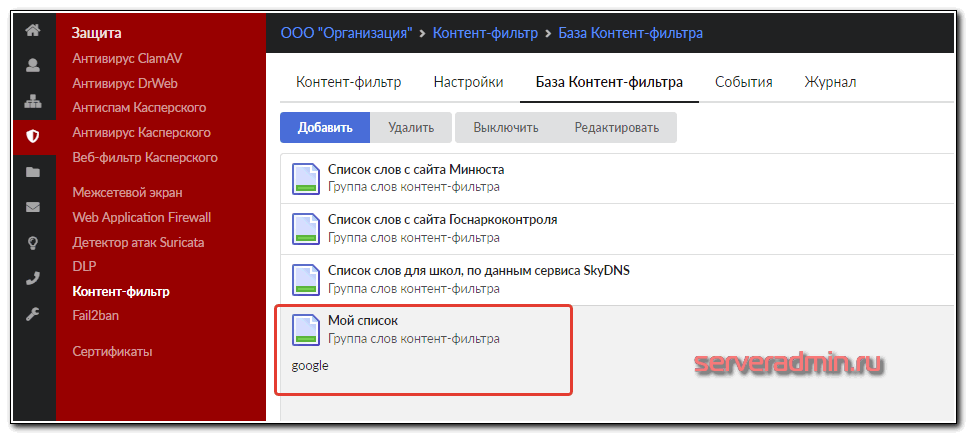The image size is (968, 435).
Task: Click the Редактировать button
Action: pyautogui.click(x=616, y=127)
